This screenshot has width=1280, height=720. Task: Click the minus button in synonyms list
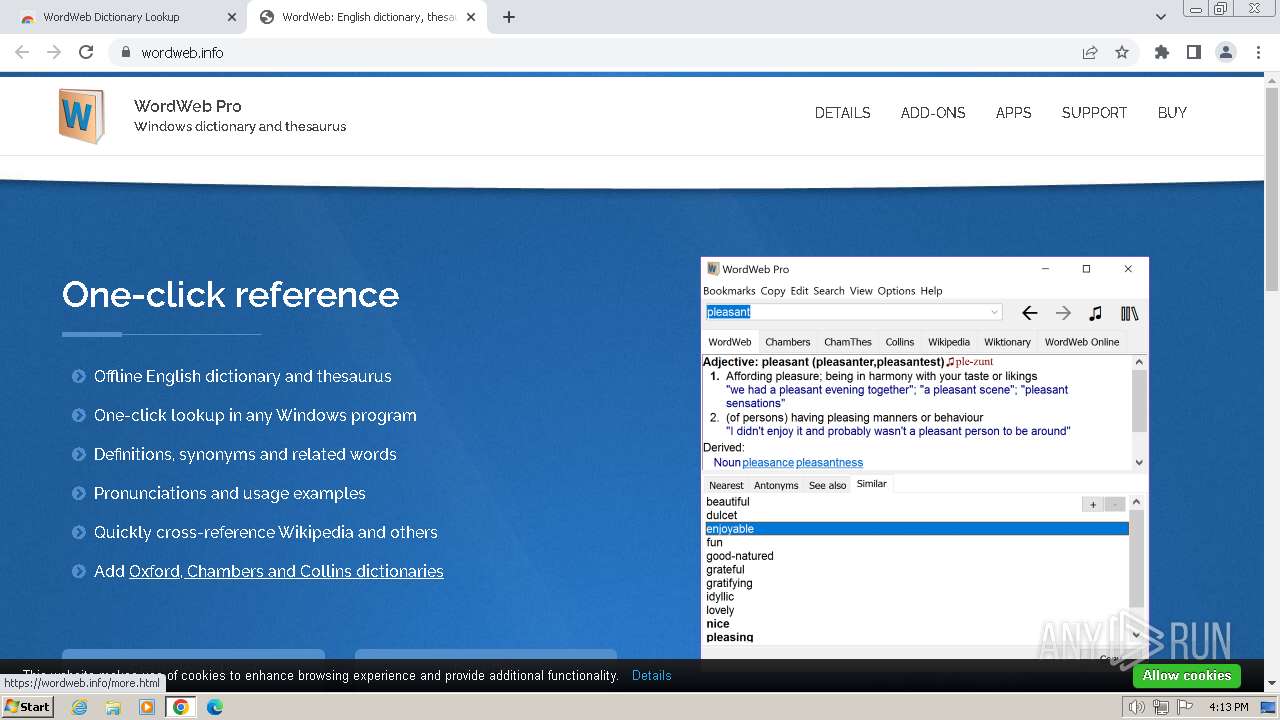[x=1115, y=505]
